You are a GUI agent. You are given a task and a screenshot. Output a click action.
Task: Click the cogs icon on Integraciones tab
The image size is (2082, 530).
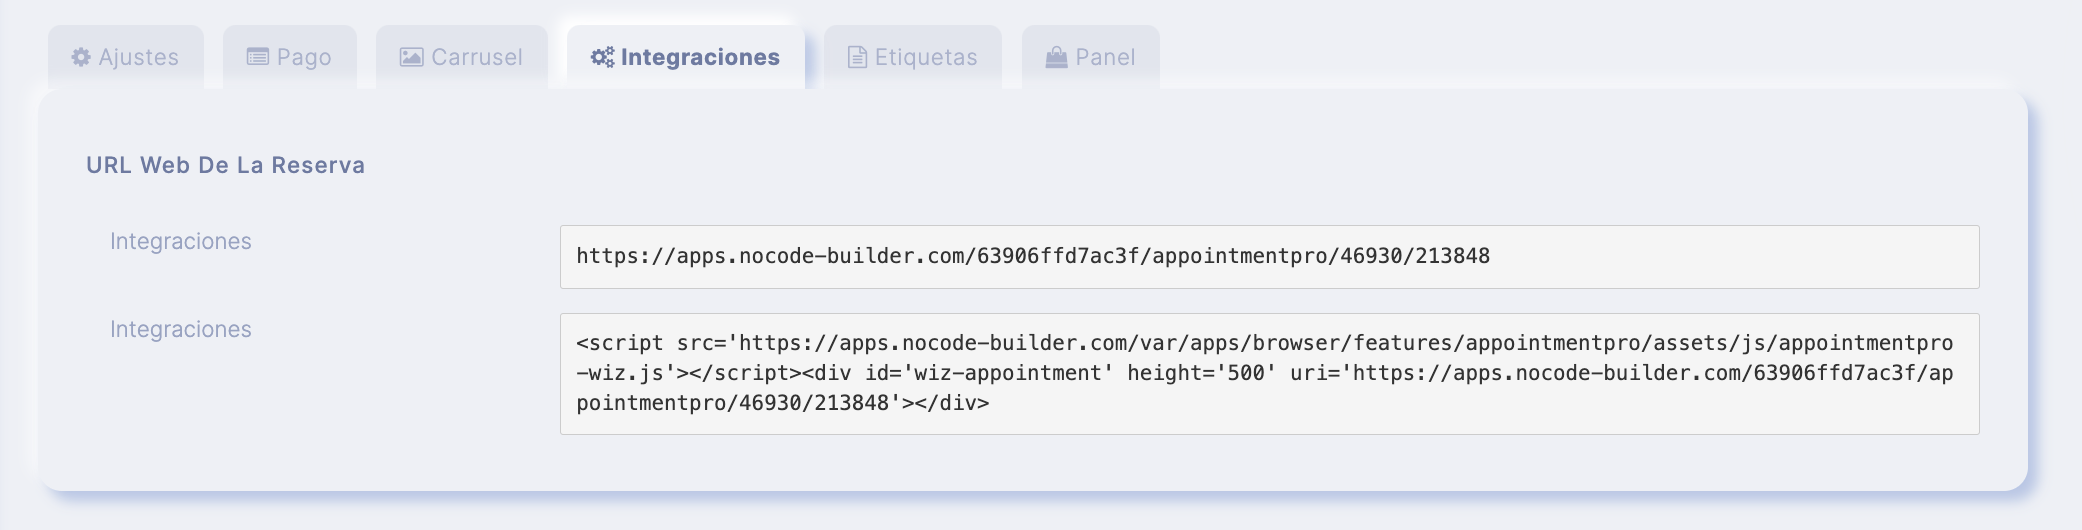point(602,57)
